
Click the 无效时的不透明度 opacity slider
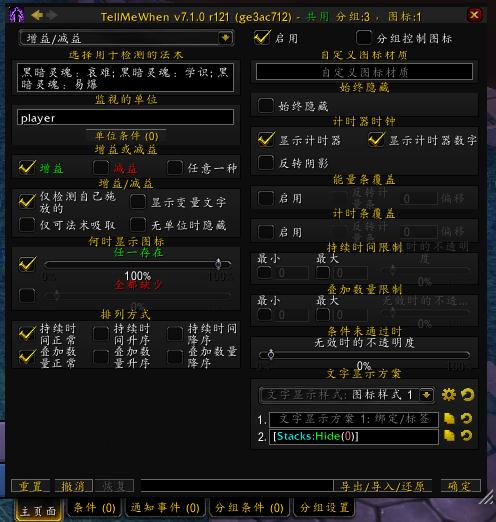point(364,355)
